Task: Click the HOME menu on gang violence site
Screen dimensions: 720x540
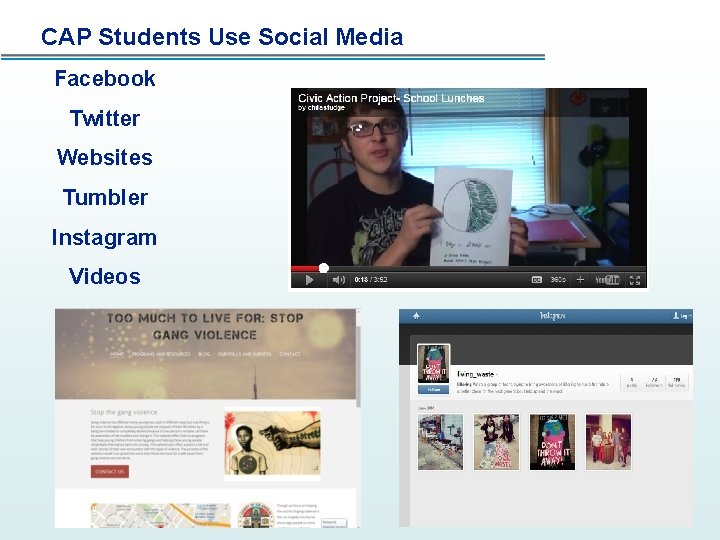Action: (x=117, y=354)
